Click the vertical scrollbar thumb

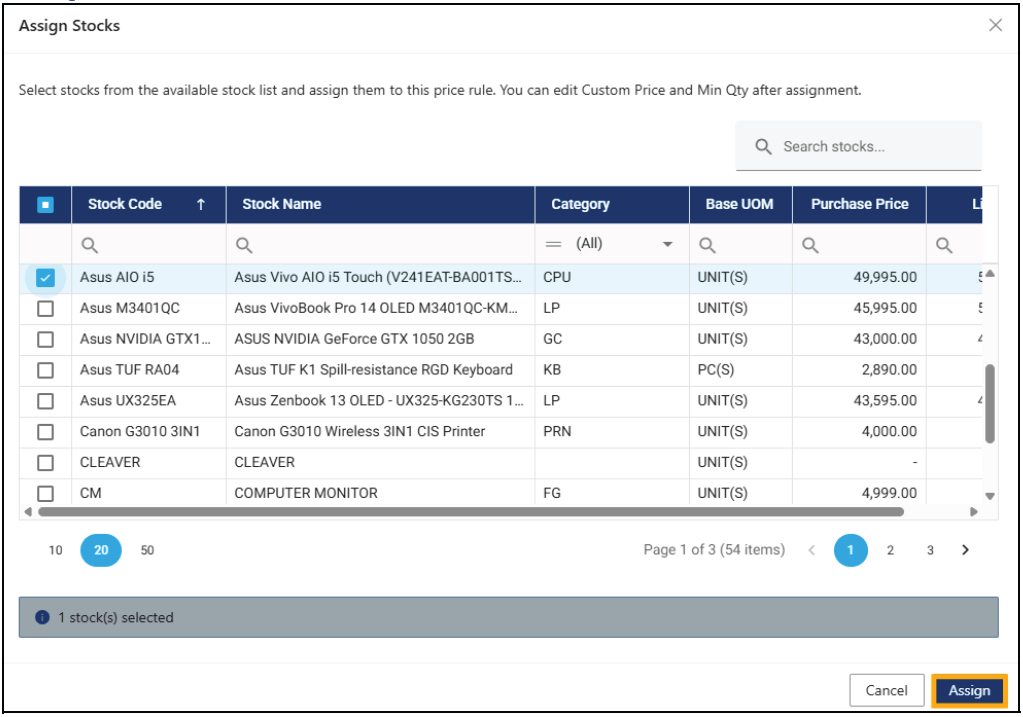tap(990, 404)
